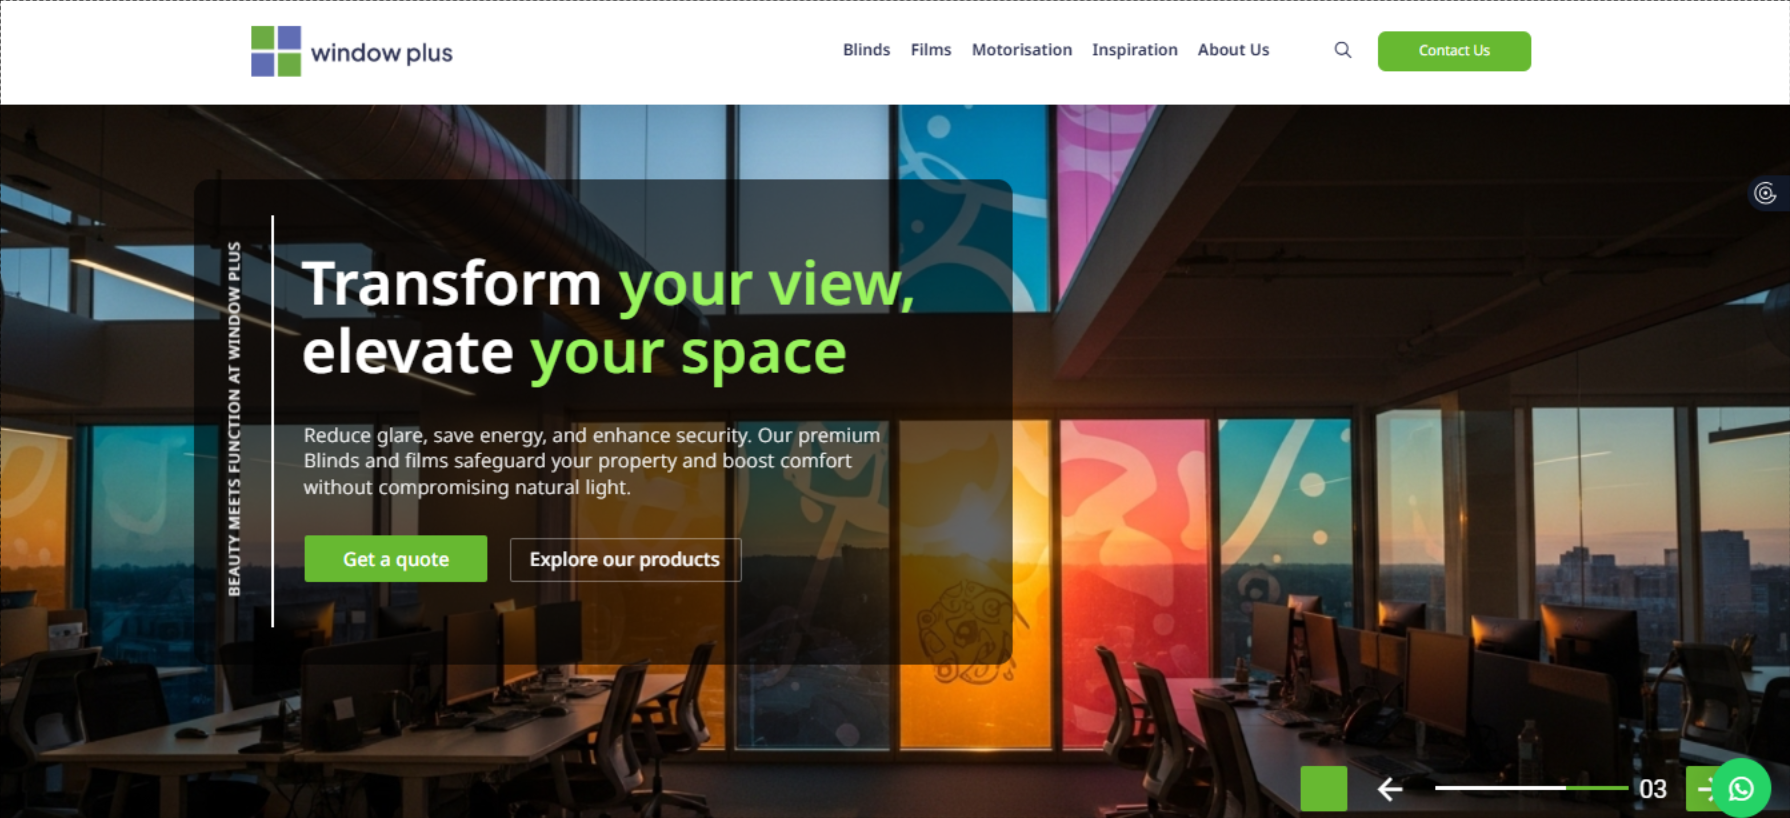The image size is (1790, 818).
Task: Open the Blinds menu
Action: tap(866, 50)
